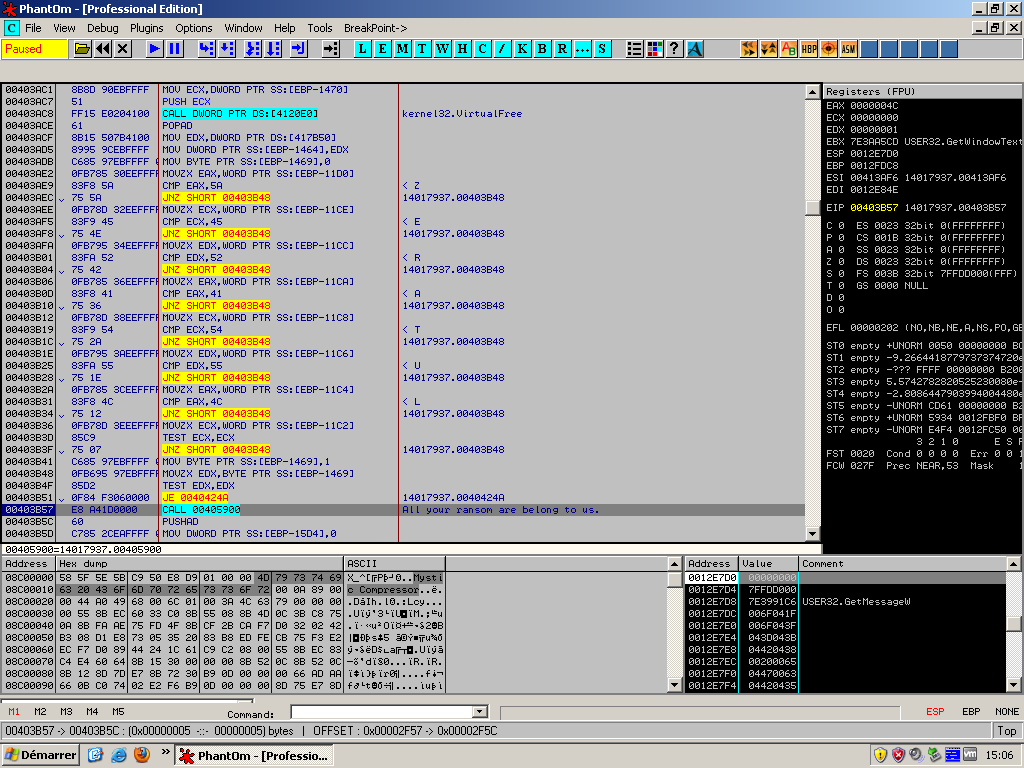
Task: Open Patches window with slash button
Action: pyautogui.click(x=502, y=49)
